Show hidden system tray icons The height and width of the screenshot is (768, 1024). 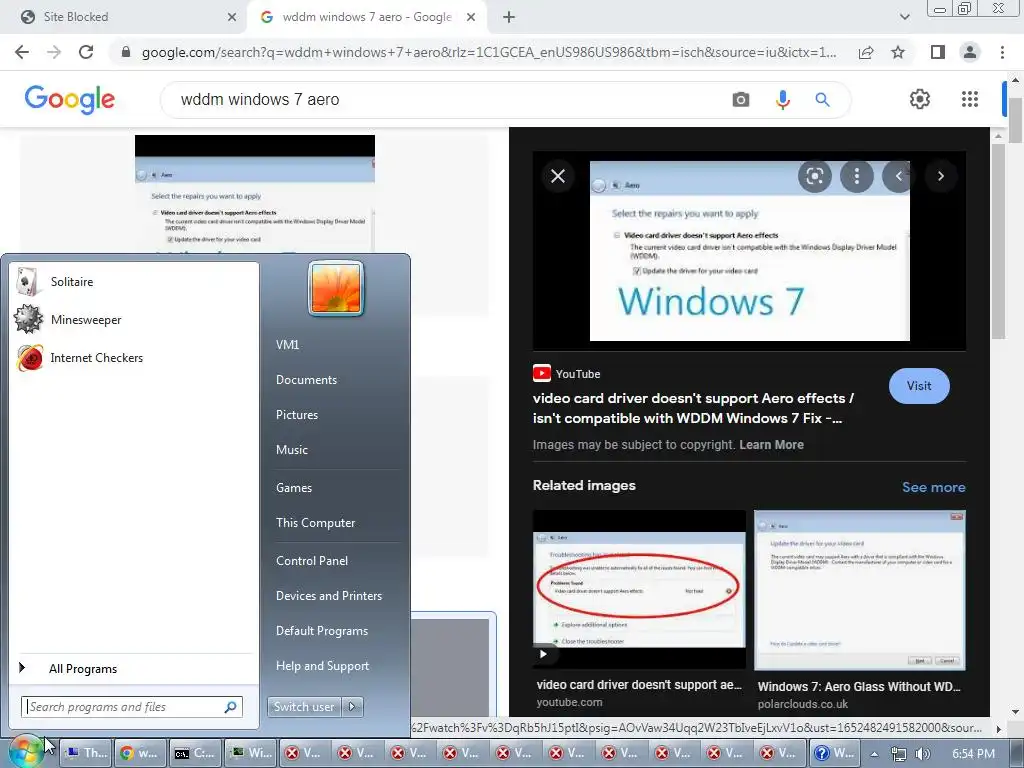874,754
